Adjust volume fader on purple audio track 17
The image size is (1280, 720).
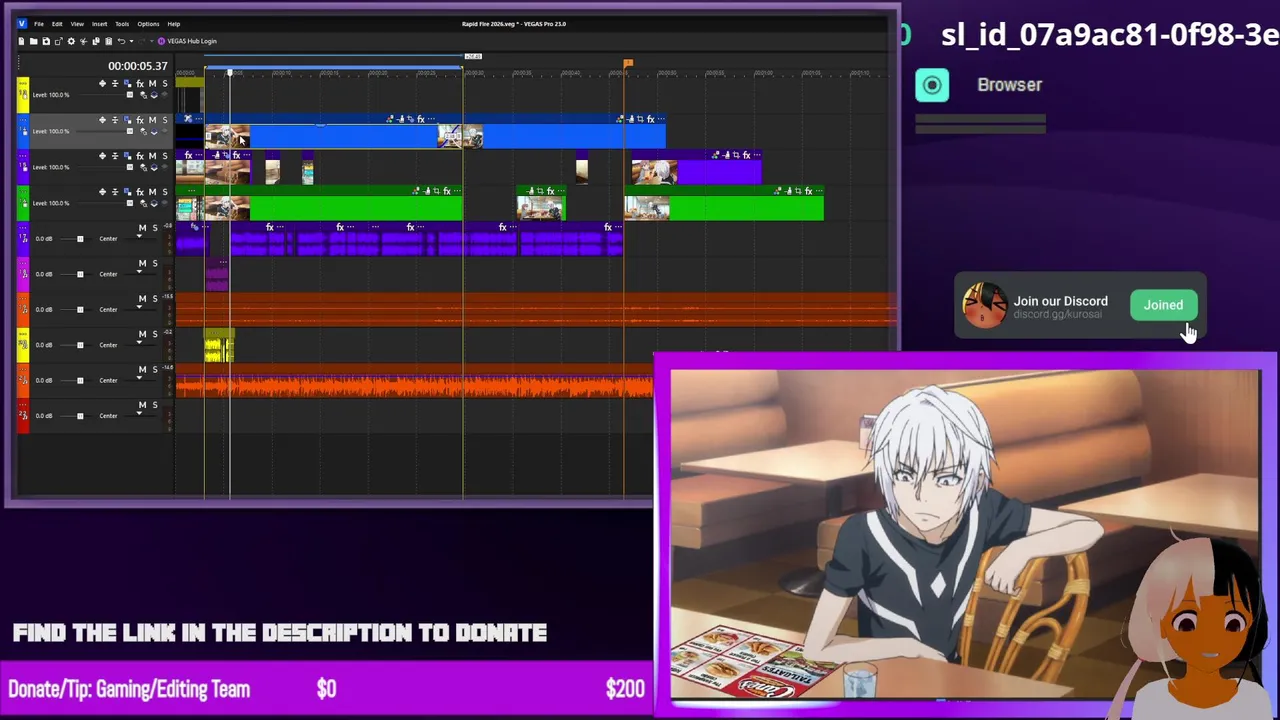[x=80, y=239]
